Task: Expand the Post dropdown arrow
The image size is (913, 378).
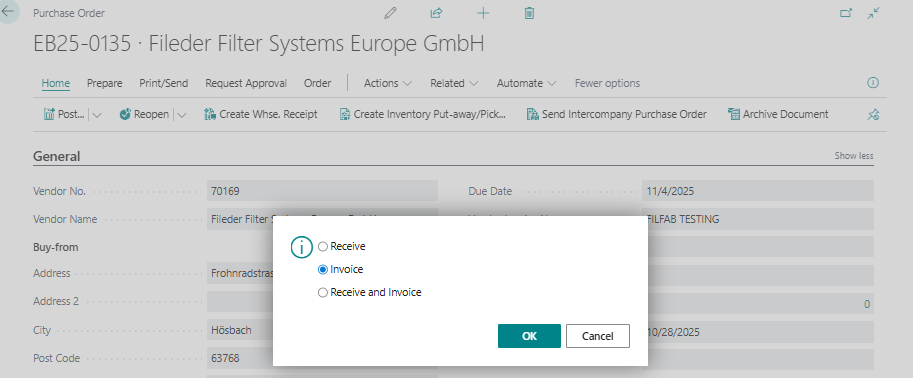Action: click(97, 115)
